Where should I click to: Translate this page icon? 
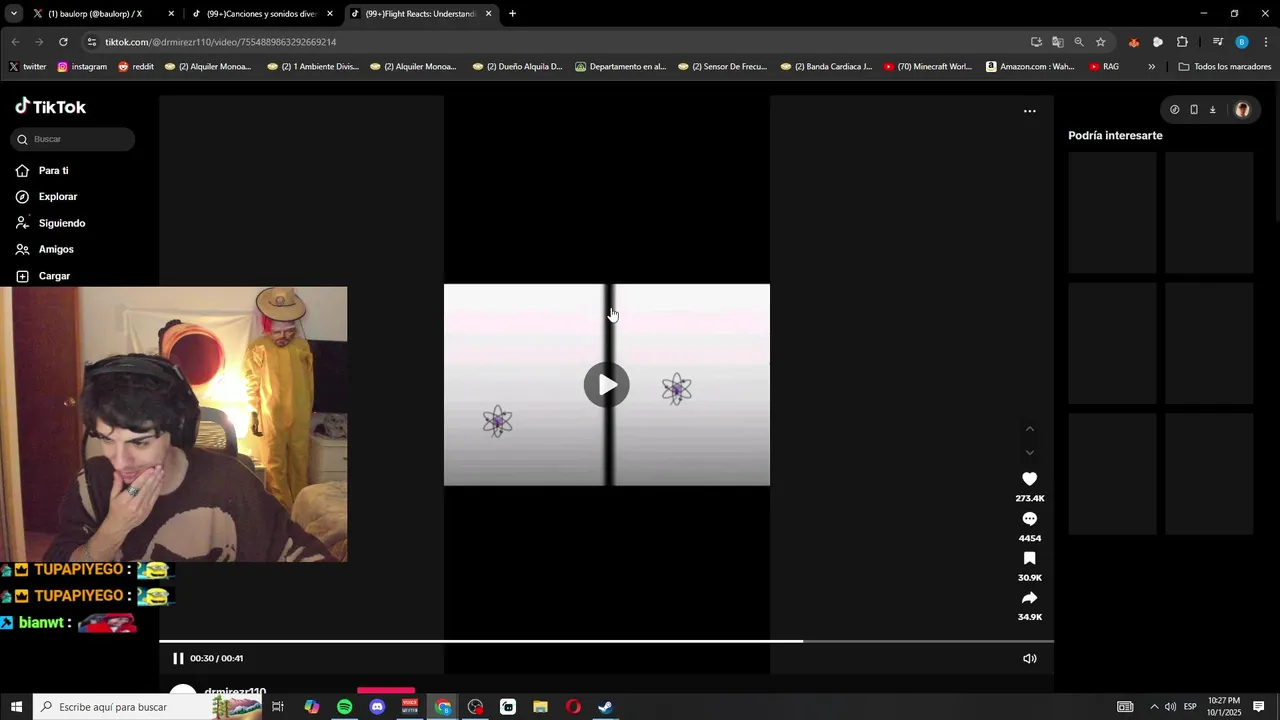1057,42
